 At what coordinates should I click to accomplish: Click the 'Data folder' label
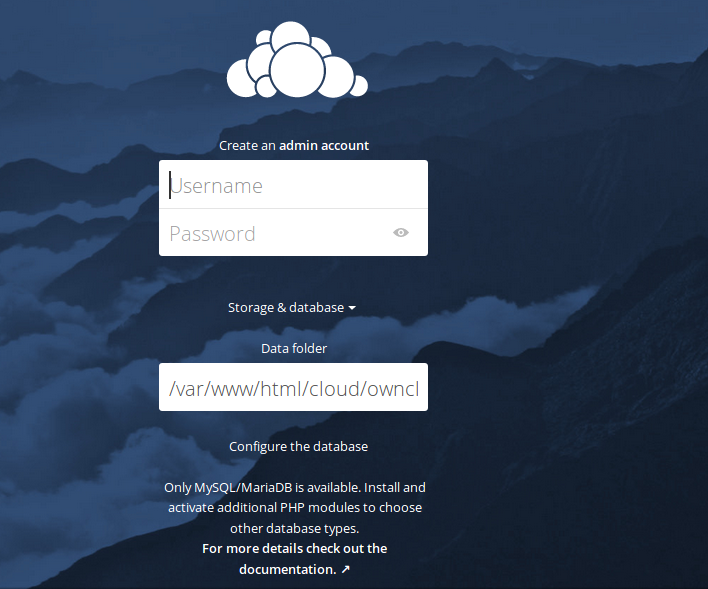point(294,348)
